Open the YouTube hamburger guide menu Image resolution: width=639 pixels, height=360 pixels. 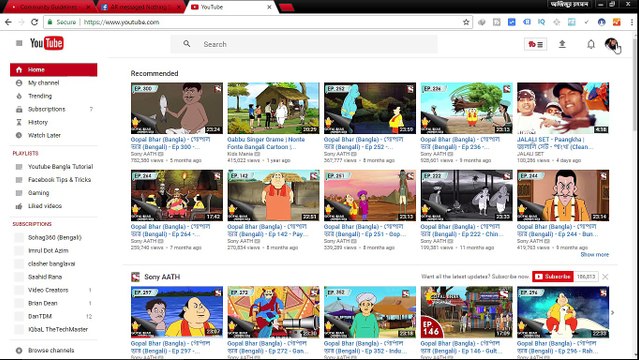(x=19, y=43)
